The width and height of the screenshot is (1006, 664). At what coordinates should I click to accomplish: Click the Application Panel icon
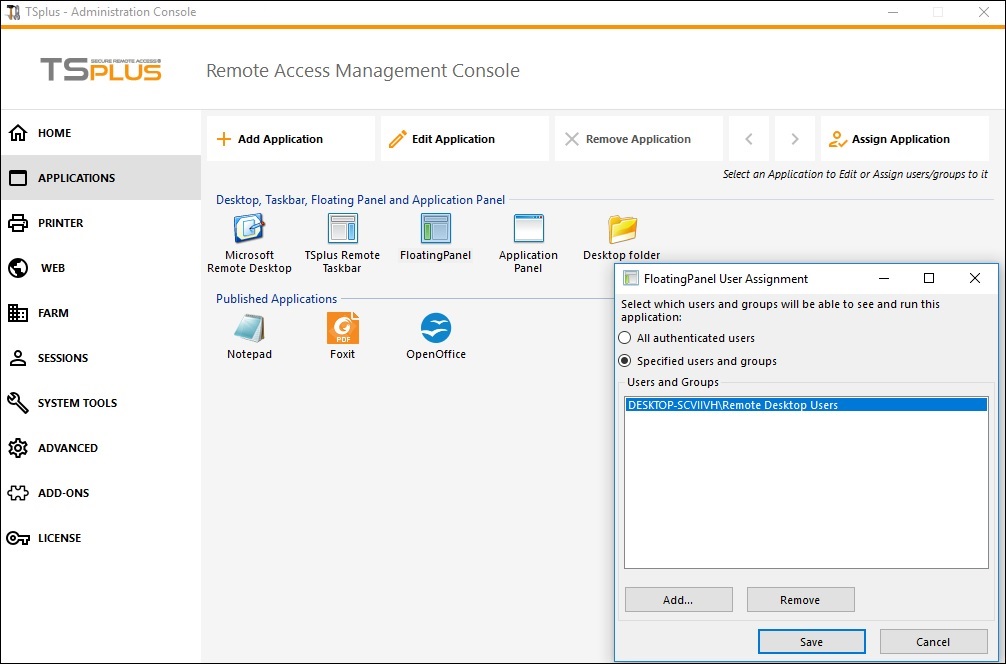[x=528, y=230]
